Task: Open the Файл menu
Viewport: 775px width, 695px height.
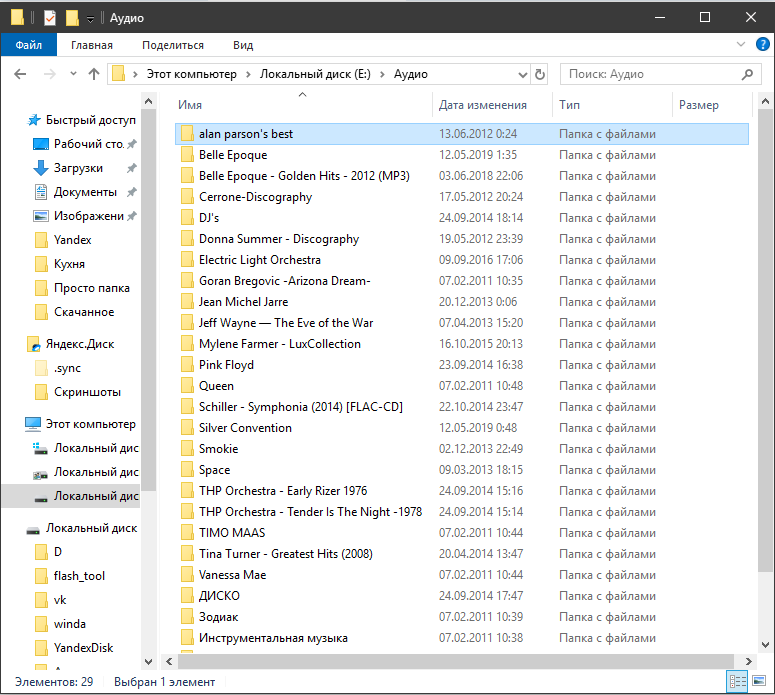Action: tap(29, 45)
